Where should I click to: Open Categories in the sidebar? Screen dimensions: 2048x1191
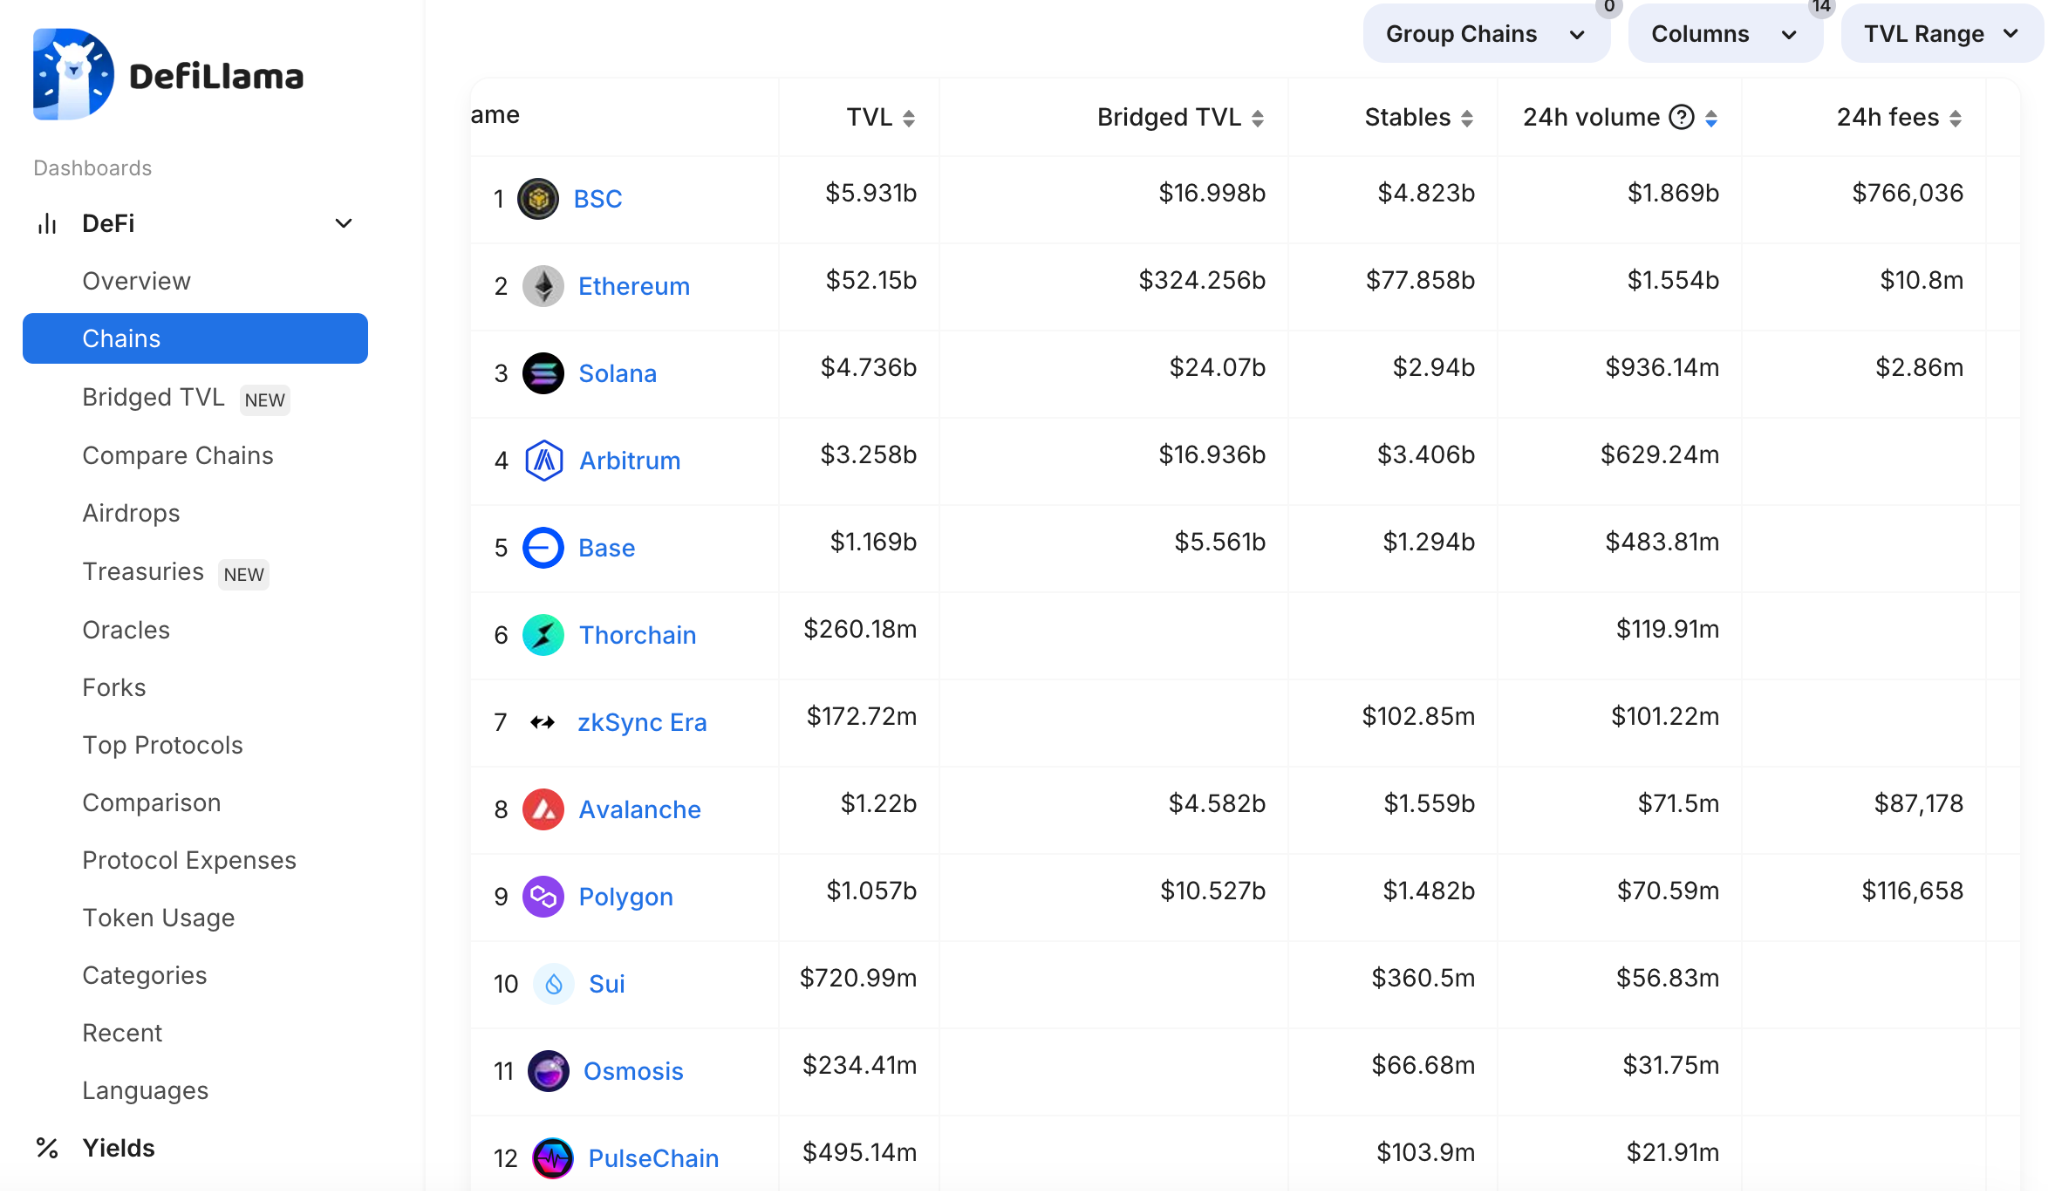coord(144,975)
